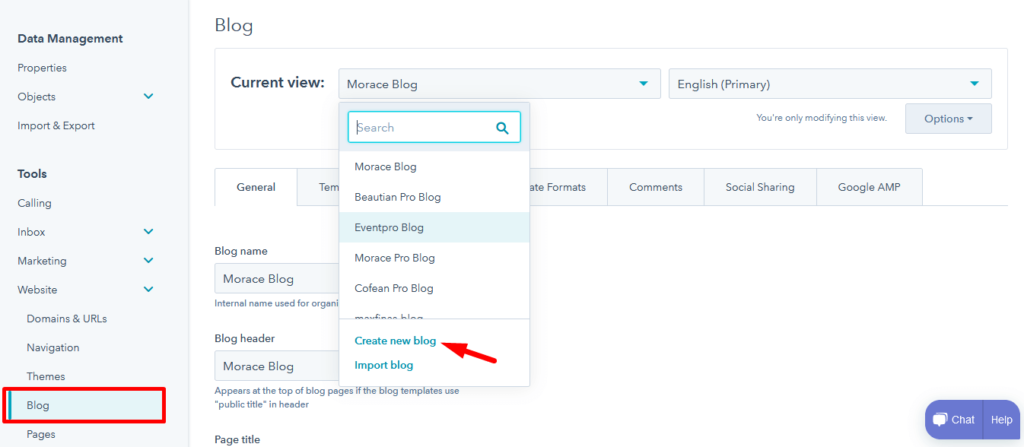Switch to the Comments tab

click(656, 187)
